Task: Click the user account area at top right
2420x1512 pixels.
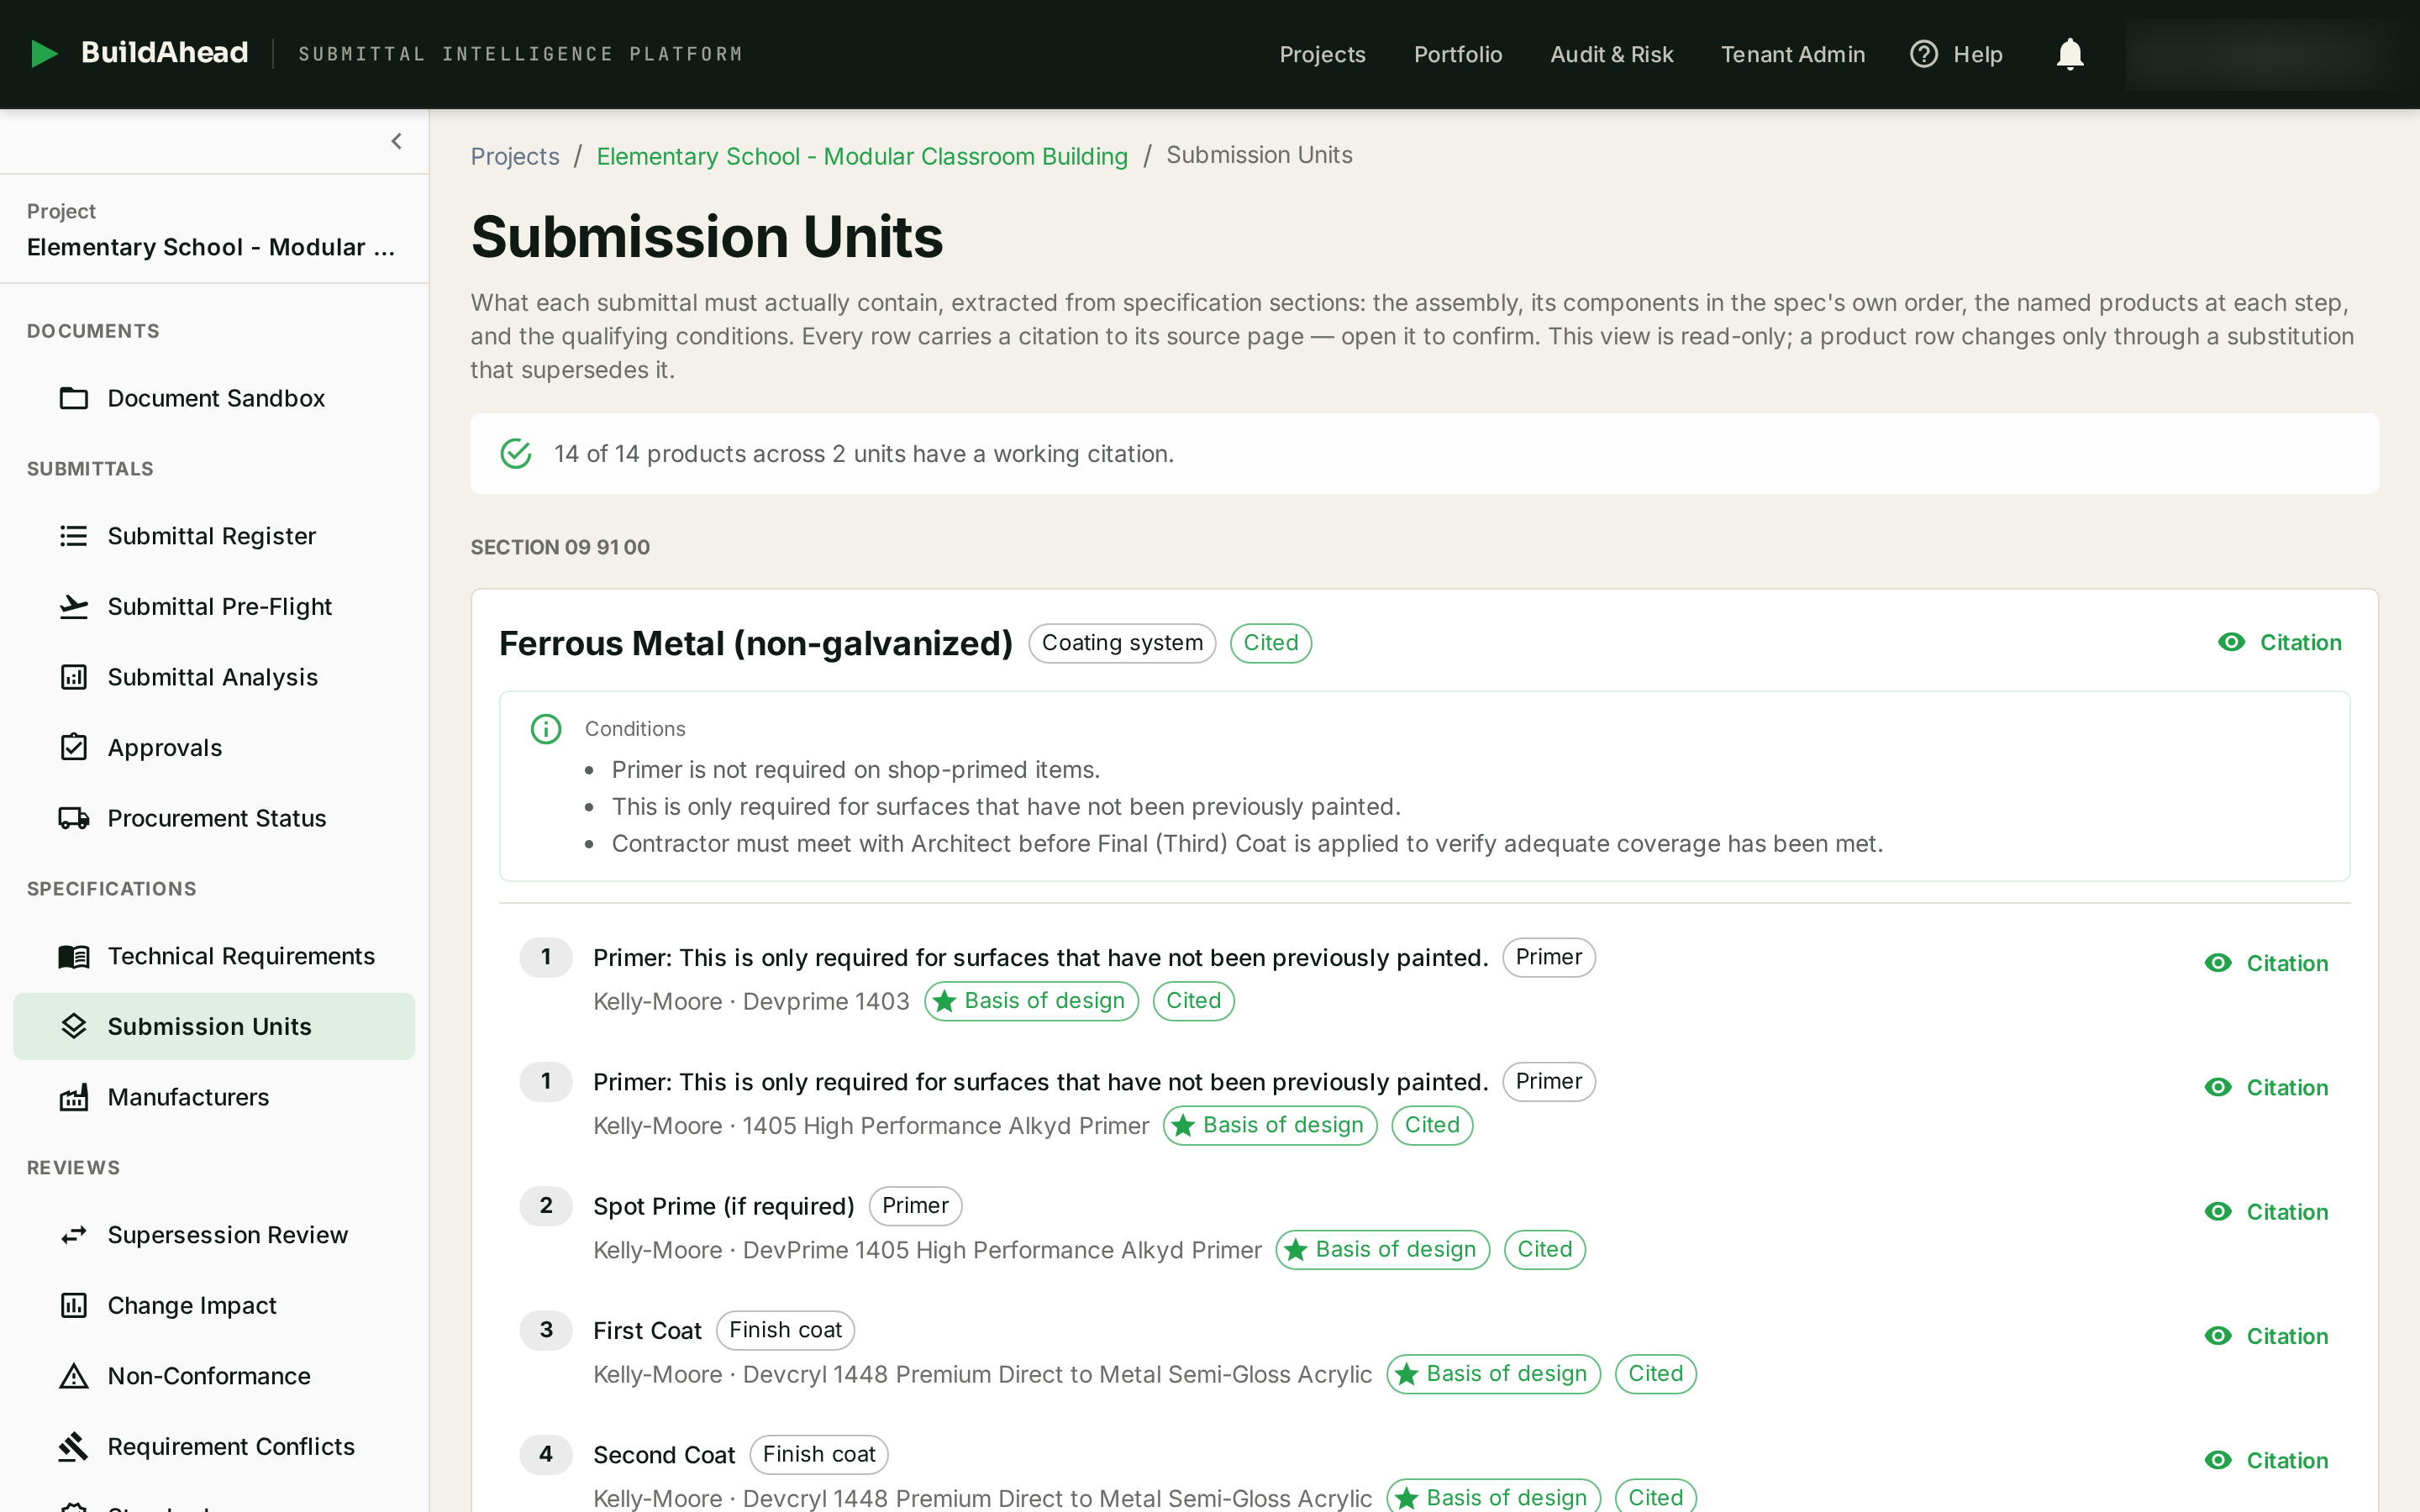Action: [2262, 54]
